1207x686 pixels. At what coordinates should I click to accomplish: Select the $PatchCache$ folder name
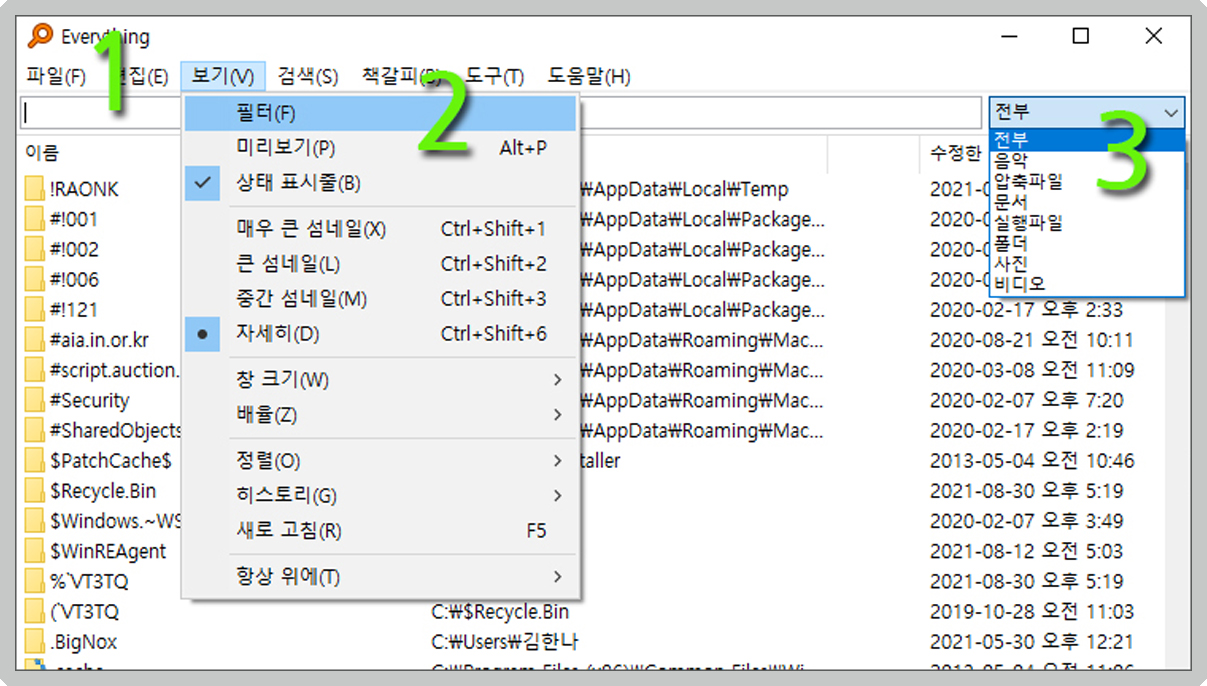click(111, 461)
